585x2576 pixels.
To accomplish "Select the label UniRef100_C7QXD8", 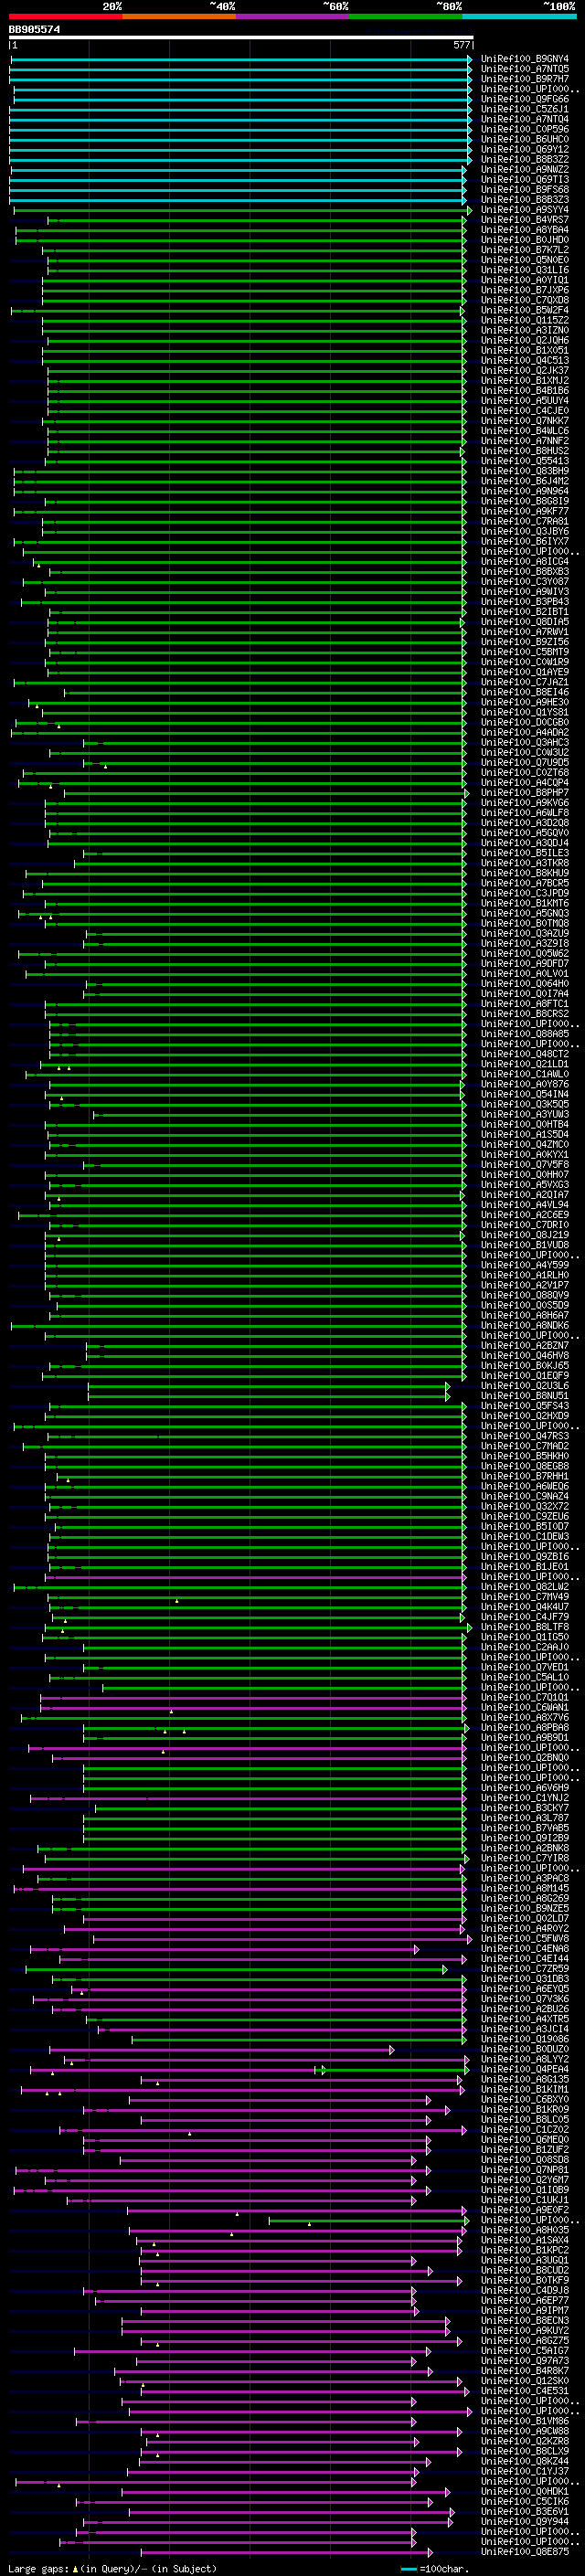I will (x=524, y=300).
